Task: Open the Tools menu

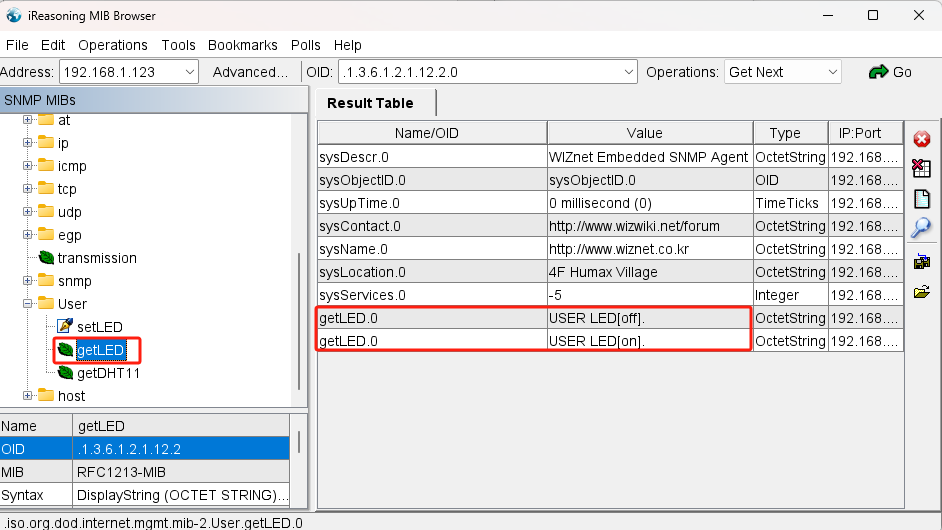Action: click(178, 45)
